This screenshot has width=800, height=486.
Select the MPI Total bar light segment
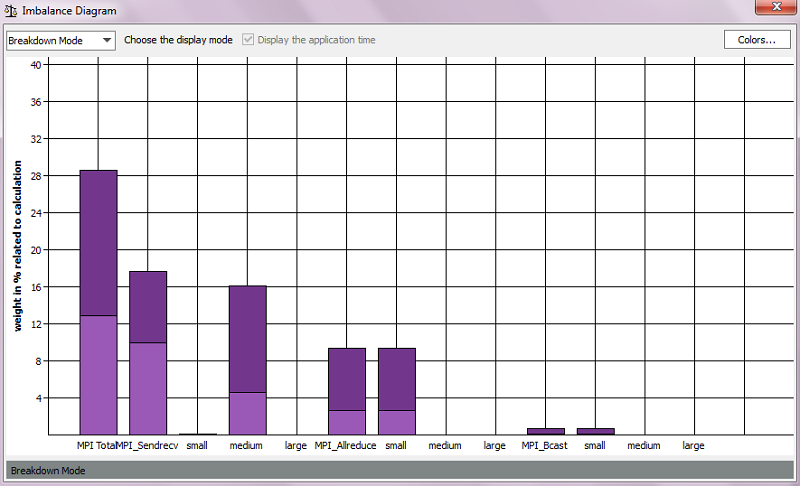[x=98, y=375]
